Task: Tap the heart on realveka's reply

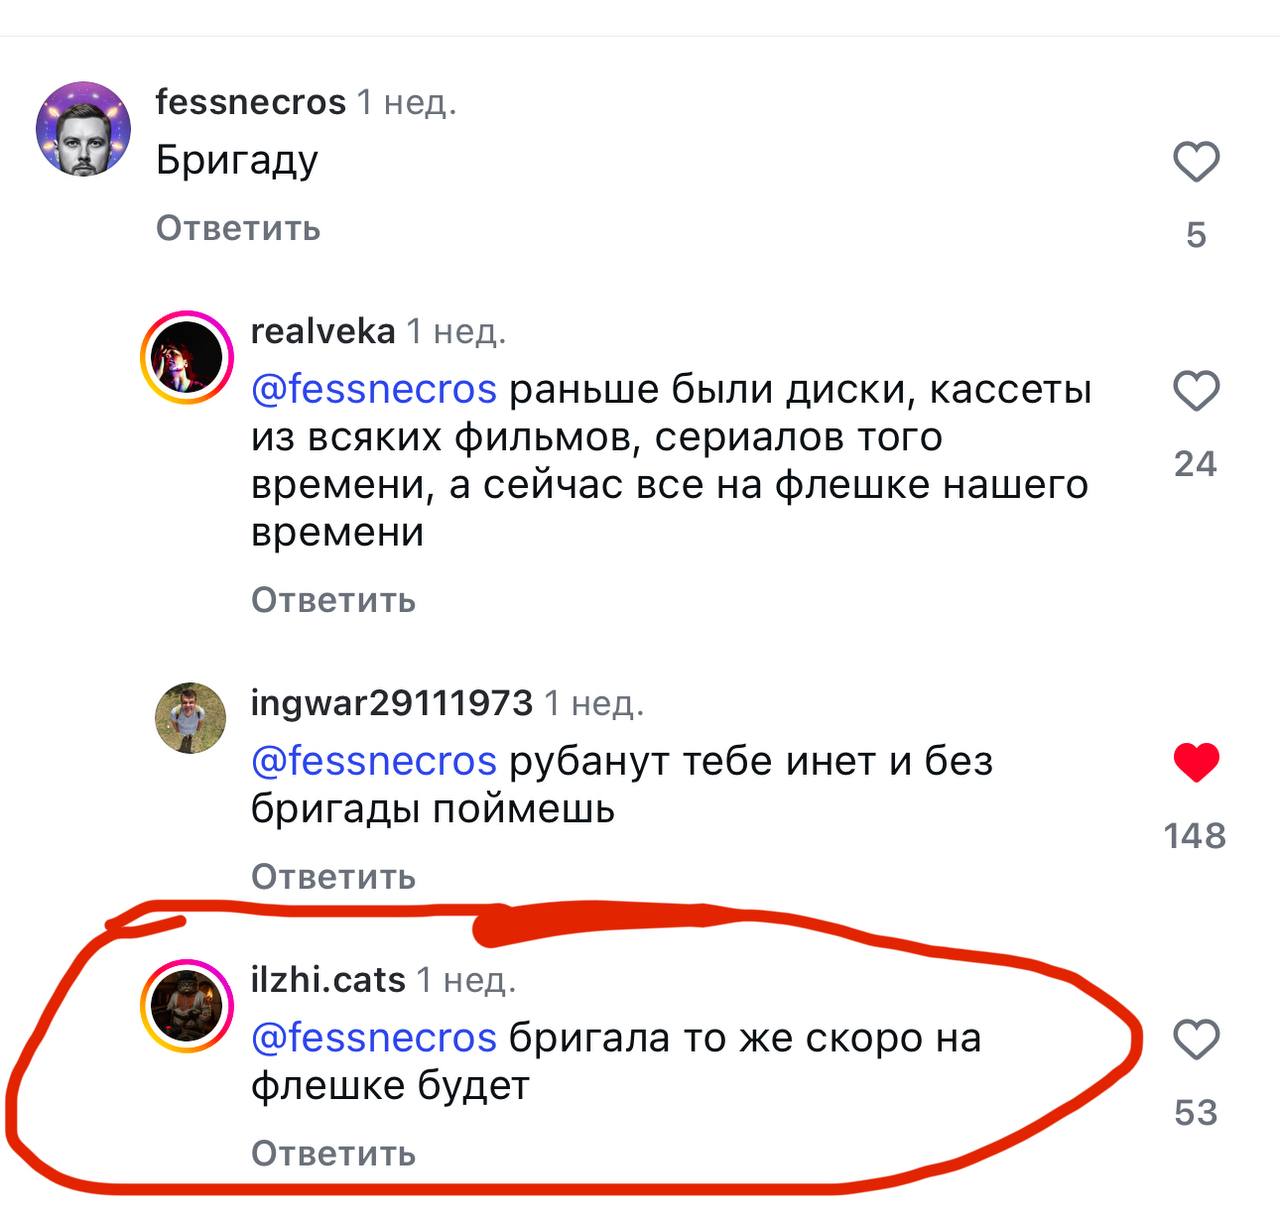Action: (x=1196, y=391)
